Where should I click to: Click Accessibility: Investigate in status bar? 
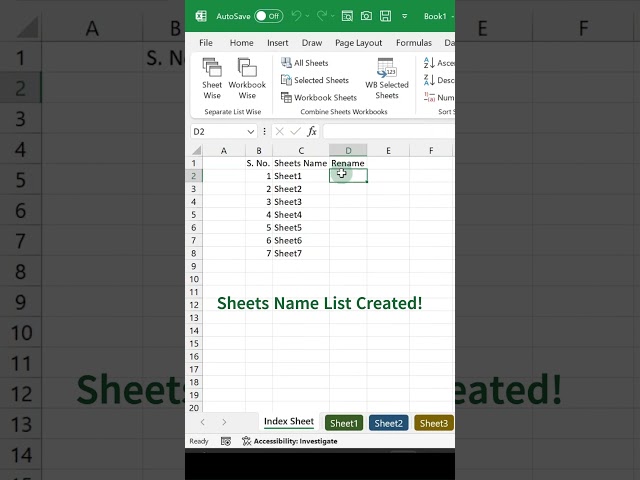(290, 441)
